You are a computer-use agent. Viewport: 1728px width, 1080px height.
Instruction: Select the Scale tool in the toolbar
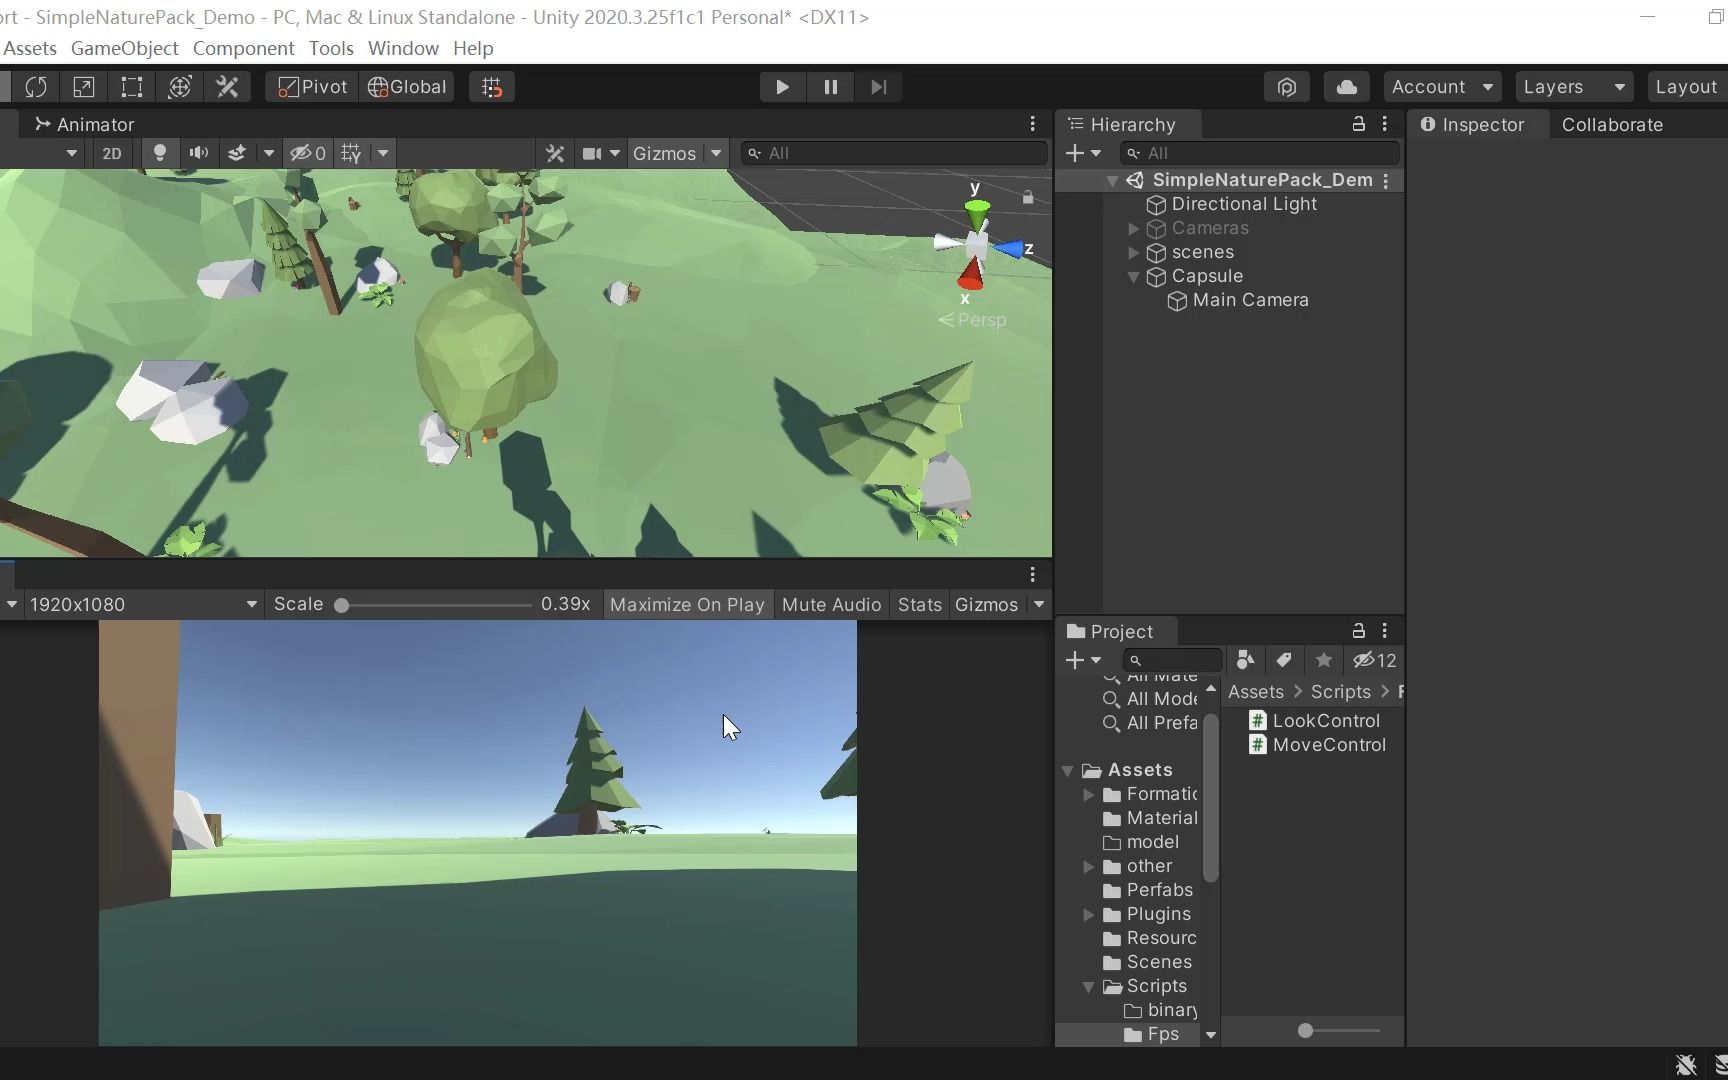(x=83, y=87)
